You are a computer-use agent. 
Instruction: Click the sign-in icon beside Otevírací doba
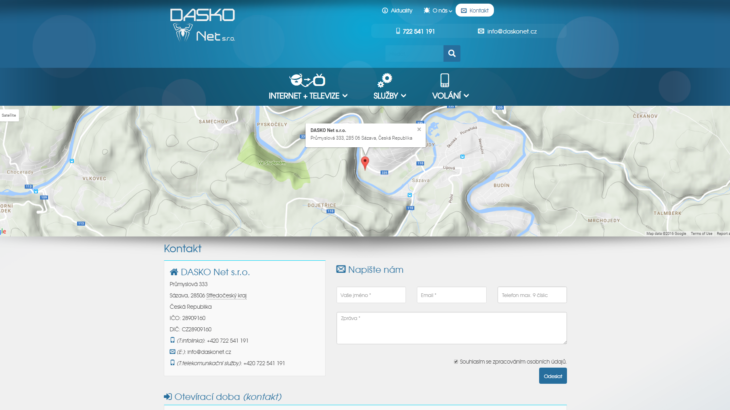(x=168, y=397)
